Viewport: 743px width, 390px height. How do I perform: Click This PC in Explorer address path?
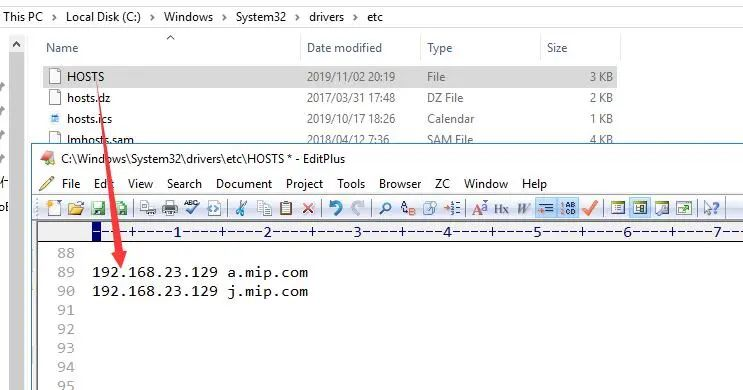[x=22, y=17]
